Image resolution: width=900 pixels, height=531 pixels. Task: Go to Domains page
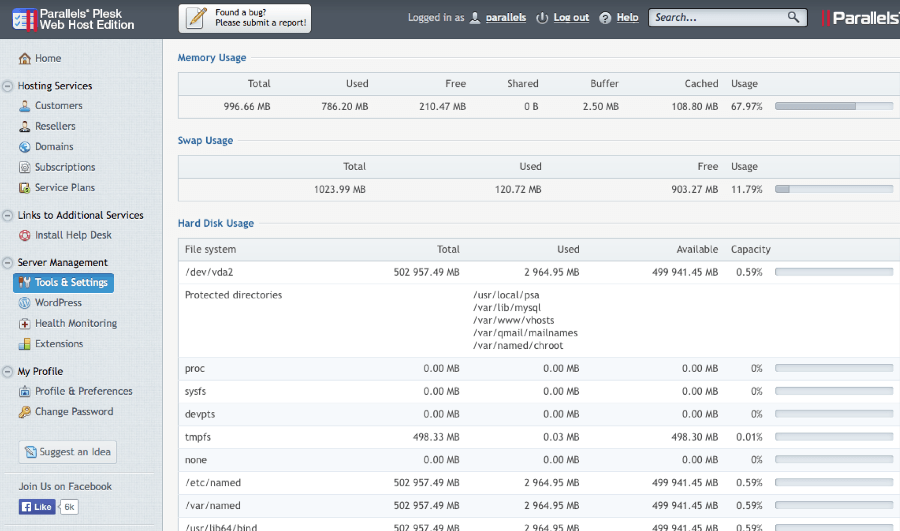pyautogui.click(x=54, y=146)
